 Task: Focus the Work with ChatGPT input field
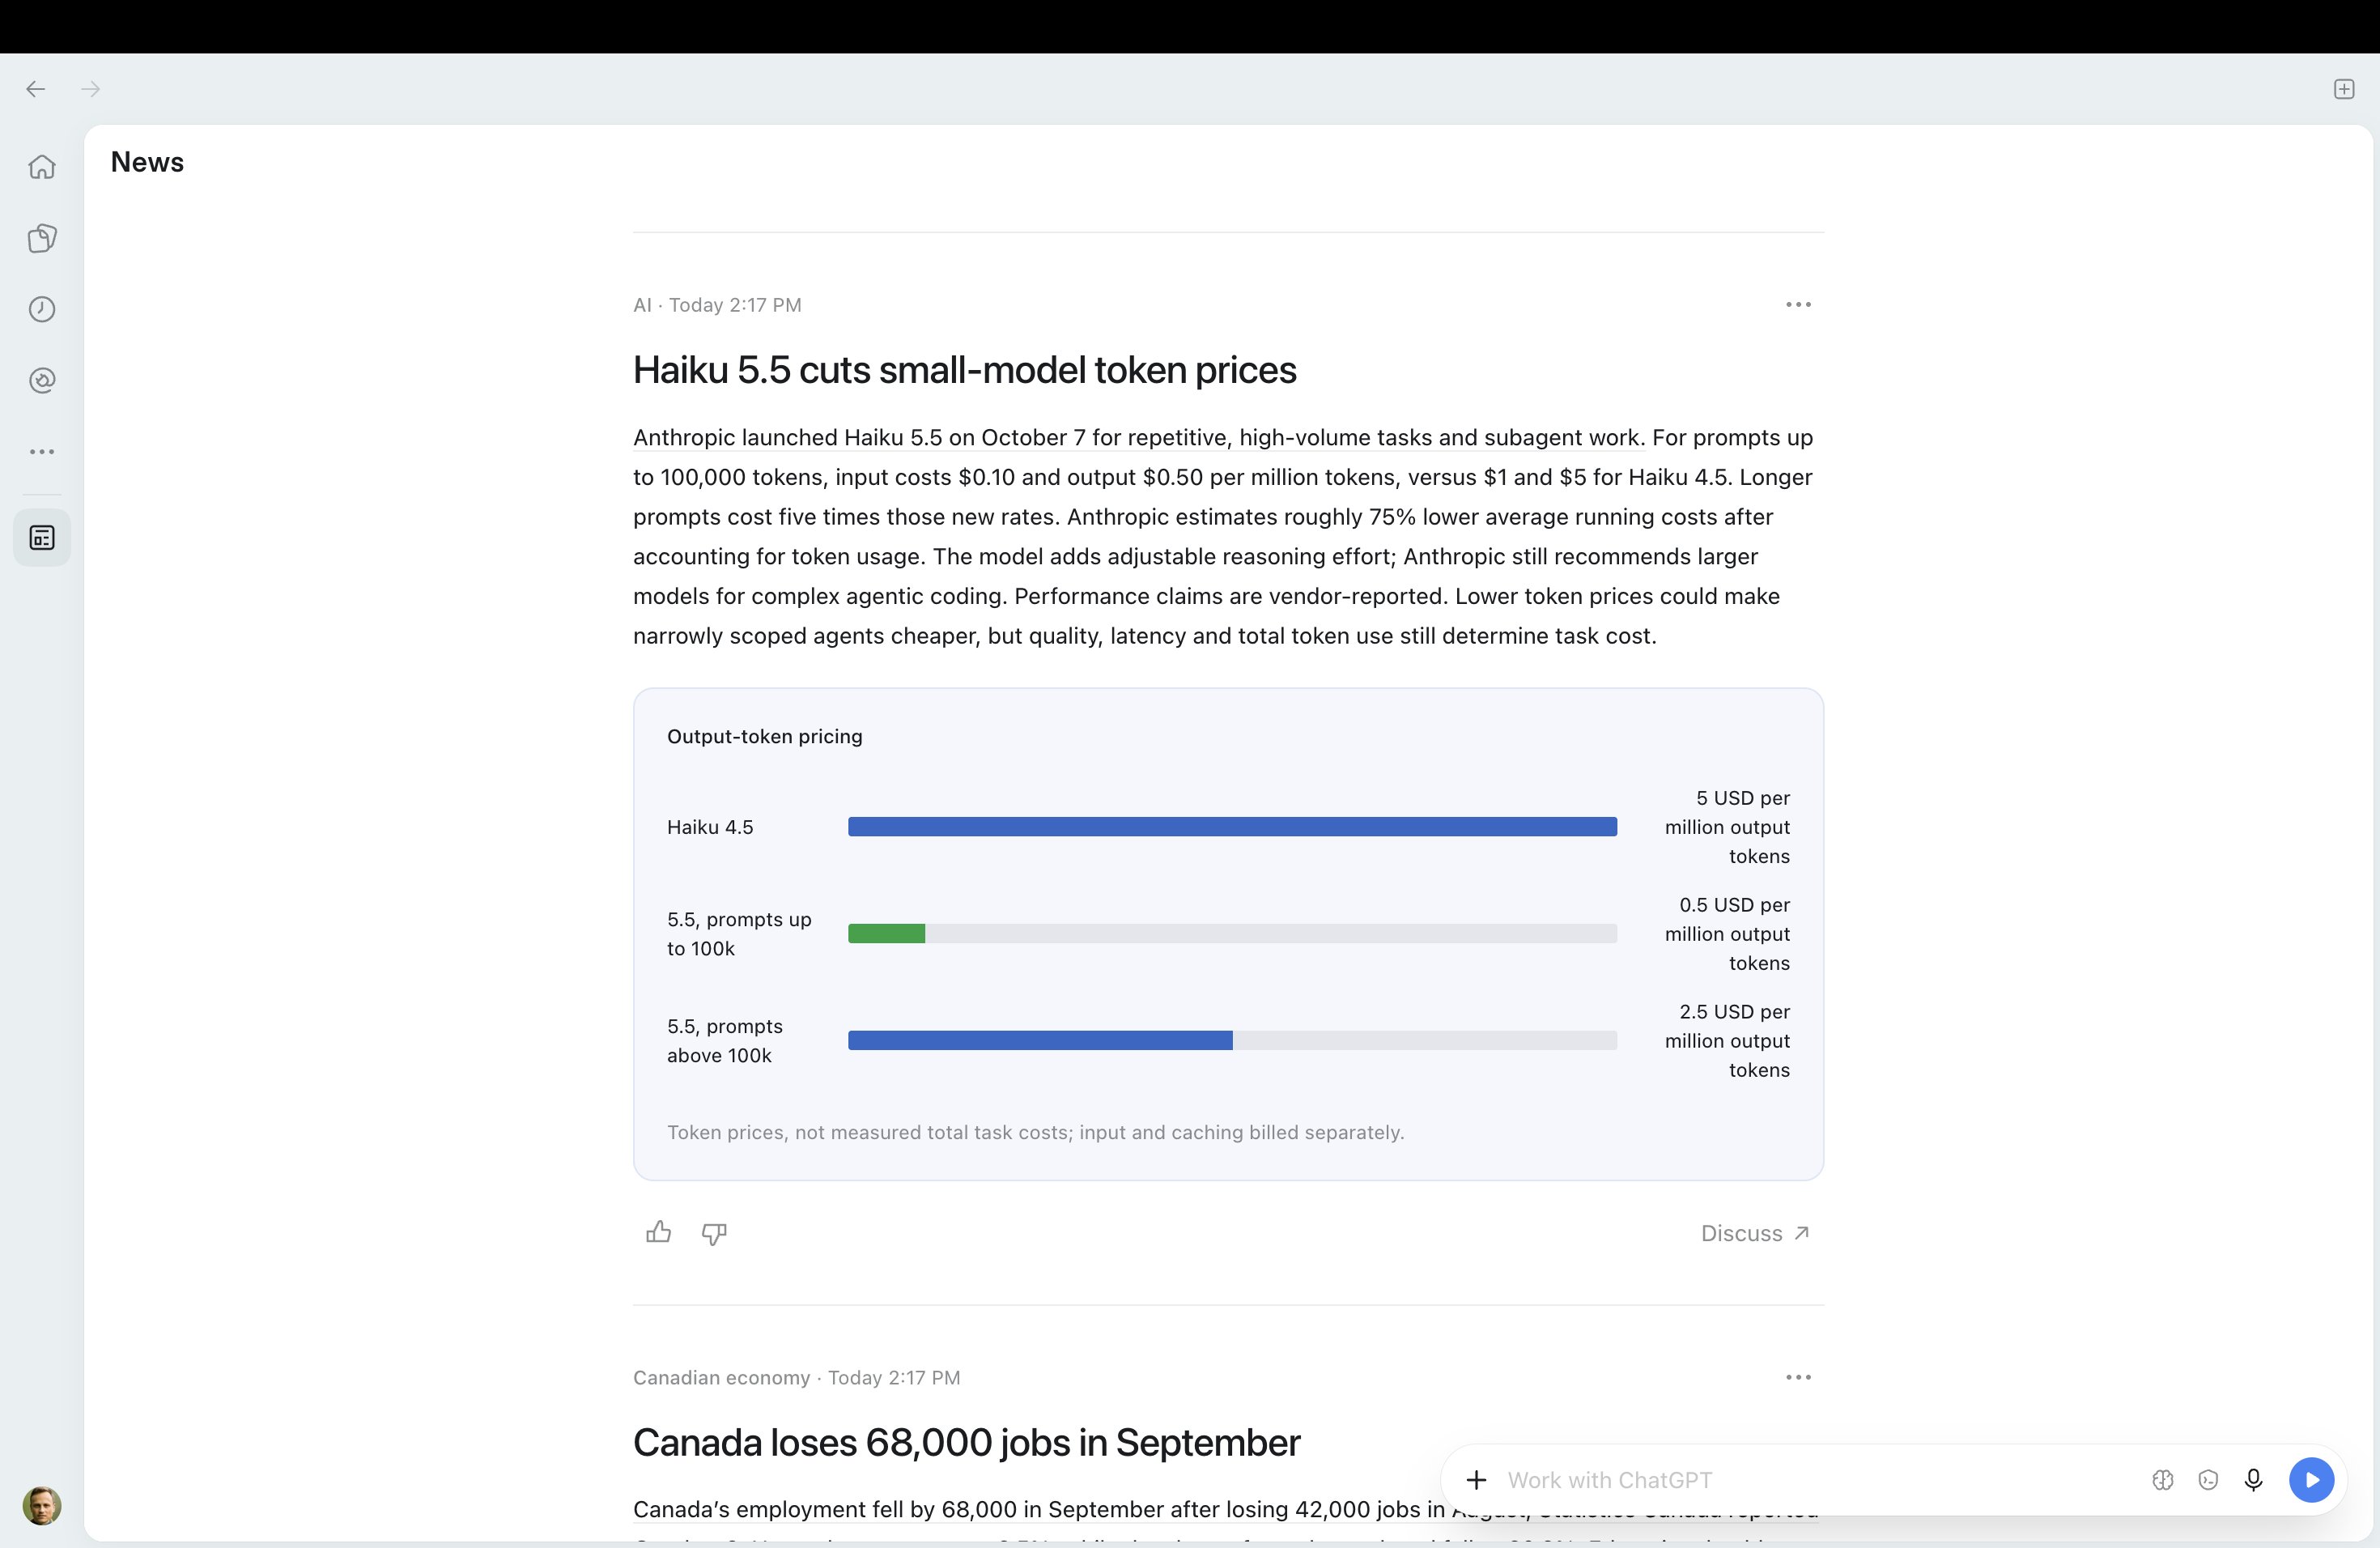pyautogui.click(x=1818, y=1480)
